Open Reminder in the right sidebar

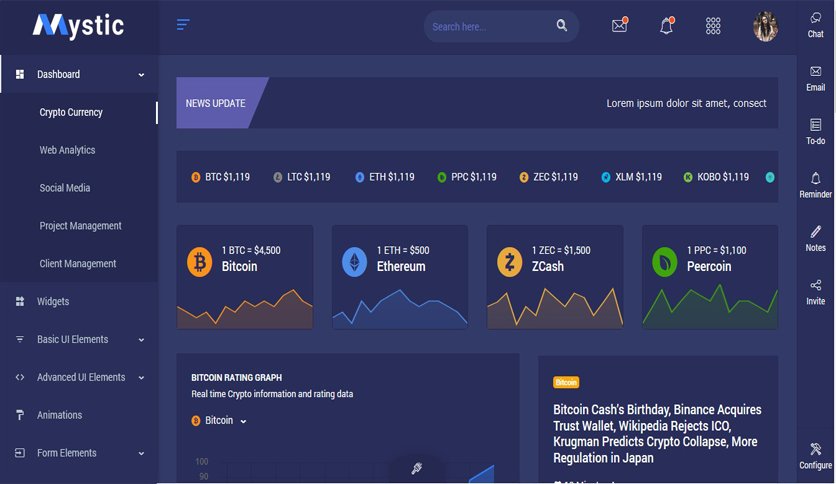[x=815, y=185]
